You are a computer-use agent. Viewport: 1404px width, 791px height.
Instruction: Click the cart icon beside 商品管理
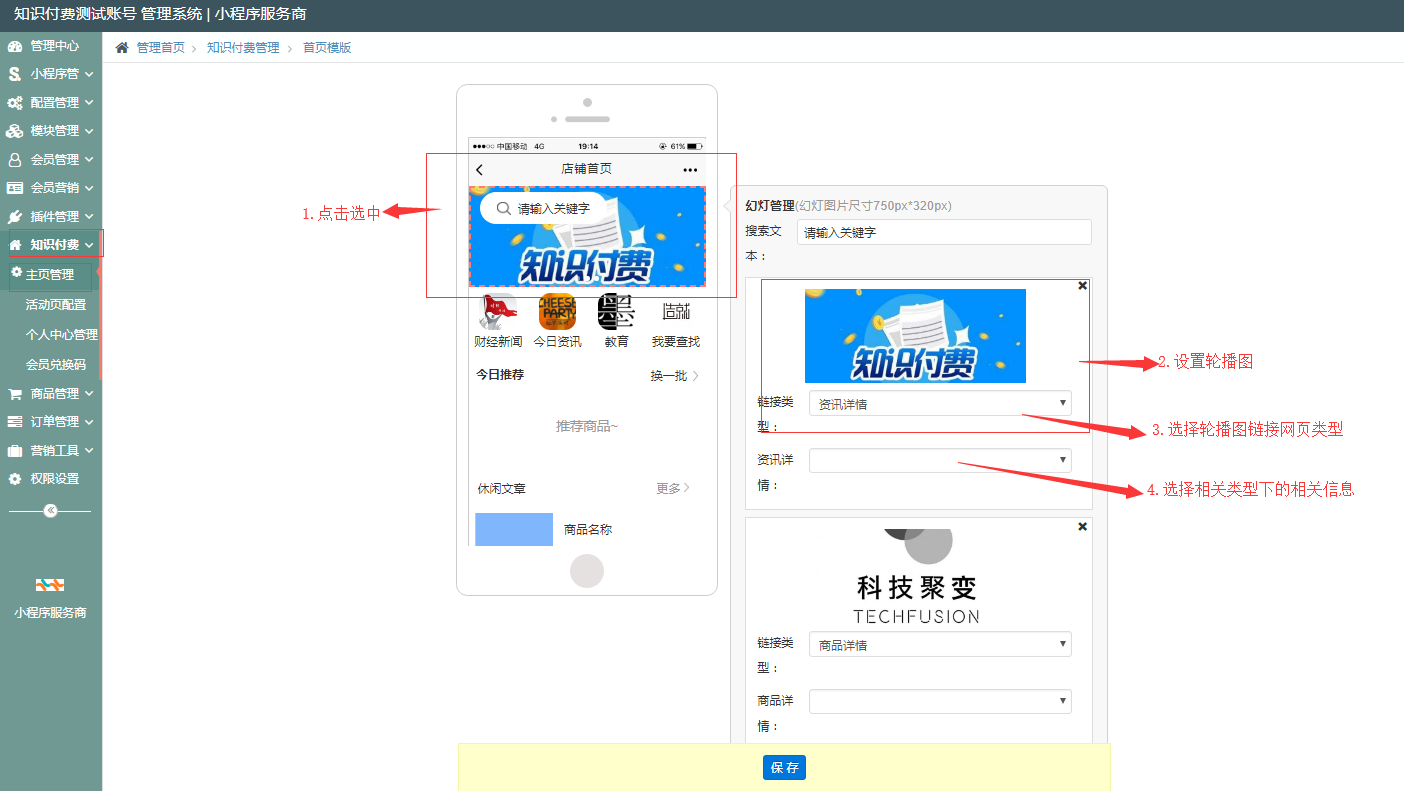pyautogui.click(x=15, y=394)
